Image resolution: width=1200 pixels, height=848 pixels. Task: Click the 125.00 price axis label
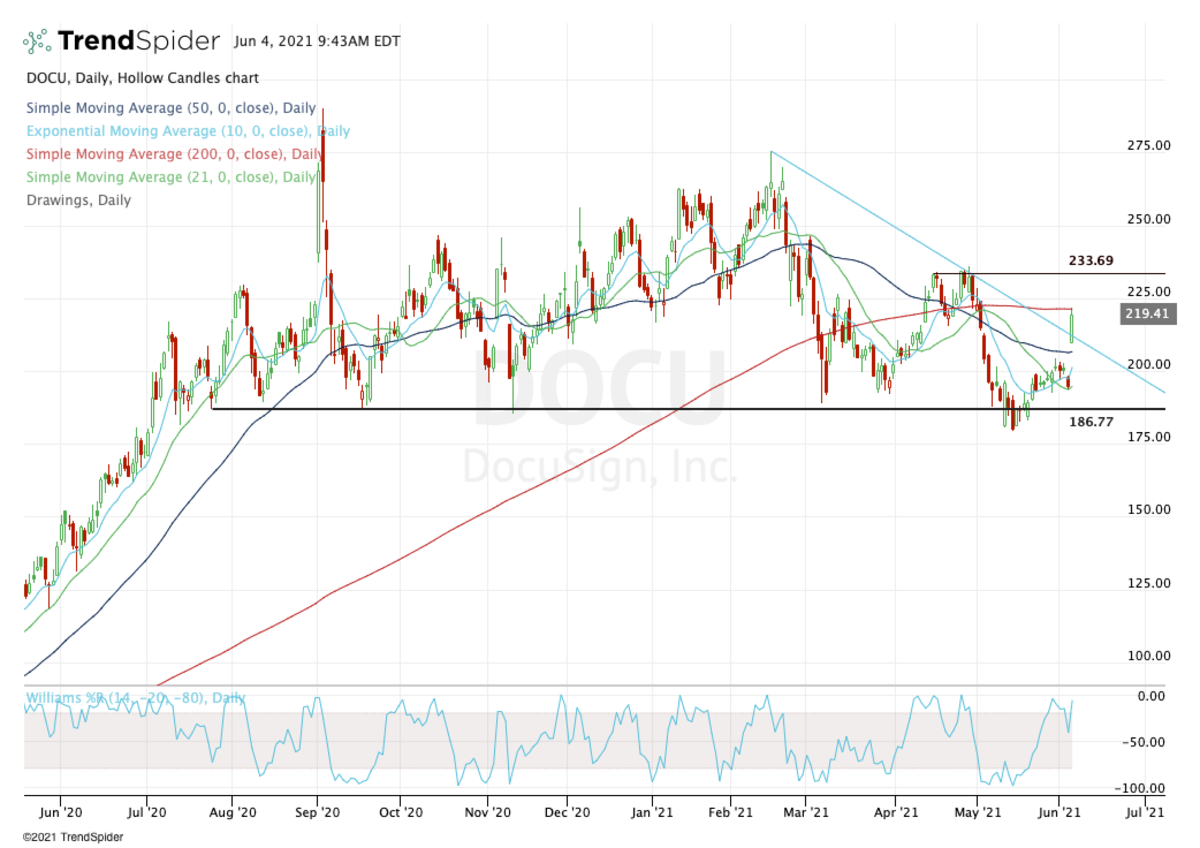pos(1148,583)
